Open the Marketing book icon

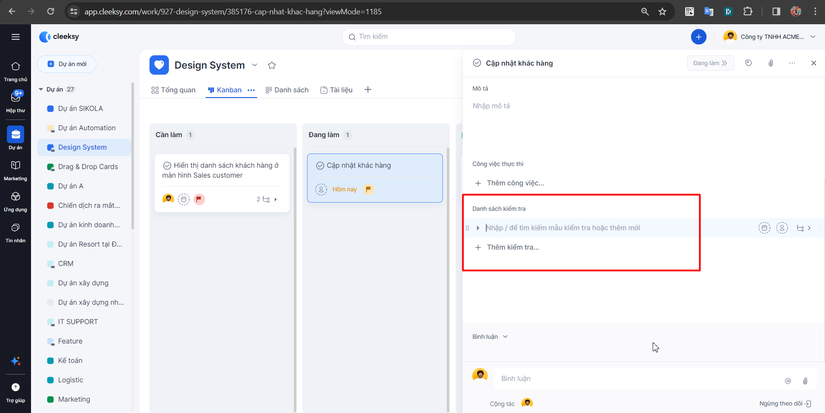coord(15,165)
